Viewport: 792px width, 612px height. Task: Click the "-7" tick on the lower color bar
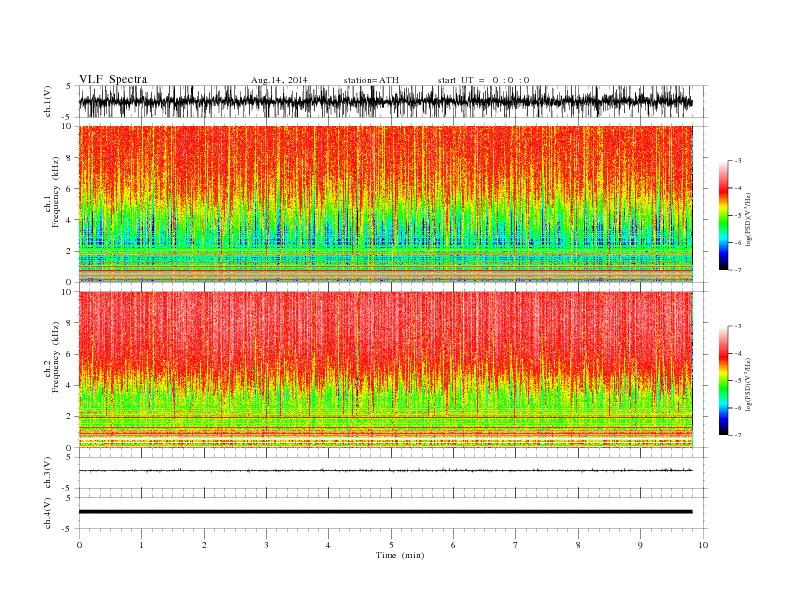pyautogui.click(x=738, y=435)
